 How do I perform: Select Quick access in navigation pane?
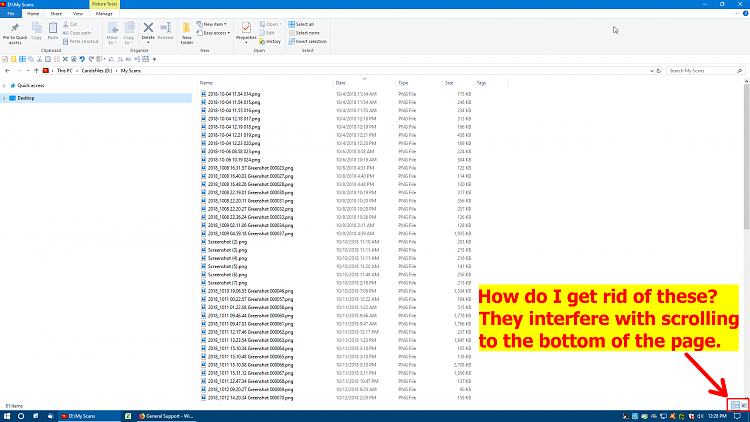point(31,86)
